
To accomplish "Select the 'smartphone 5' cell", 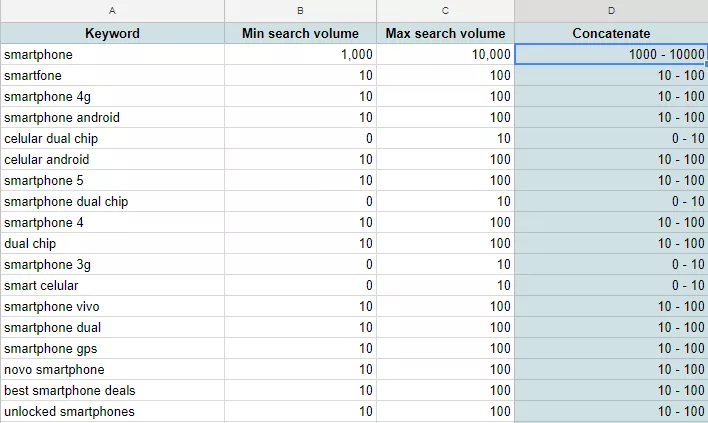I will click(x=112, y=181).
